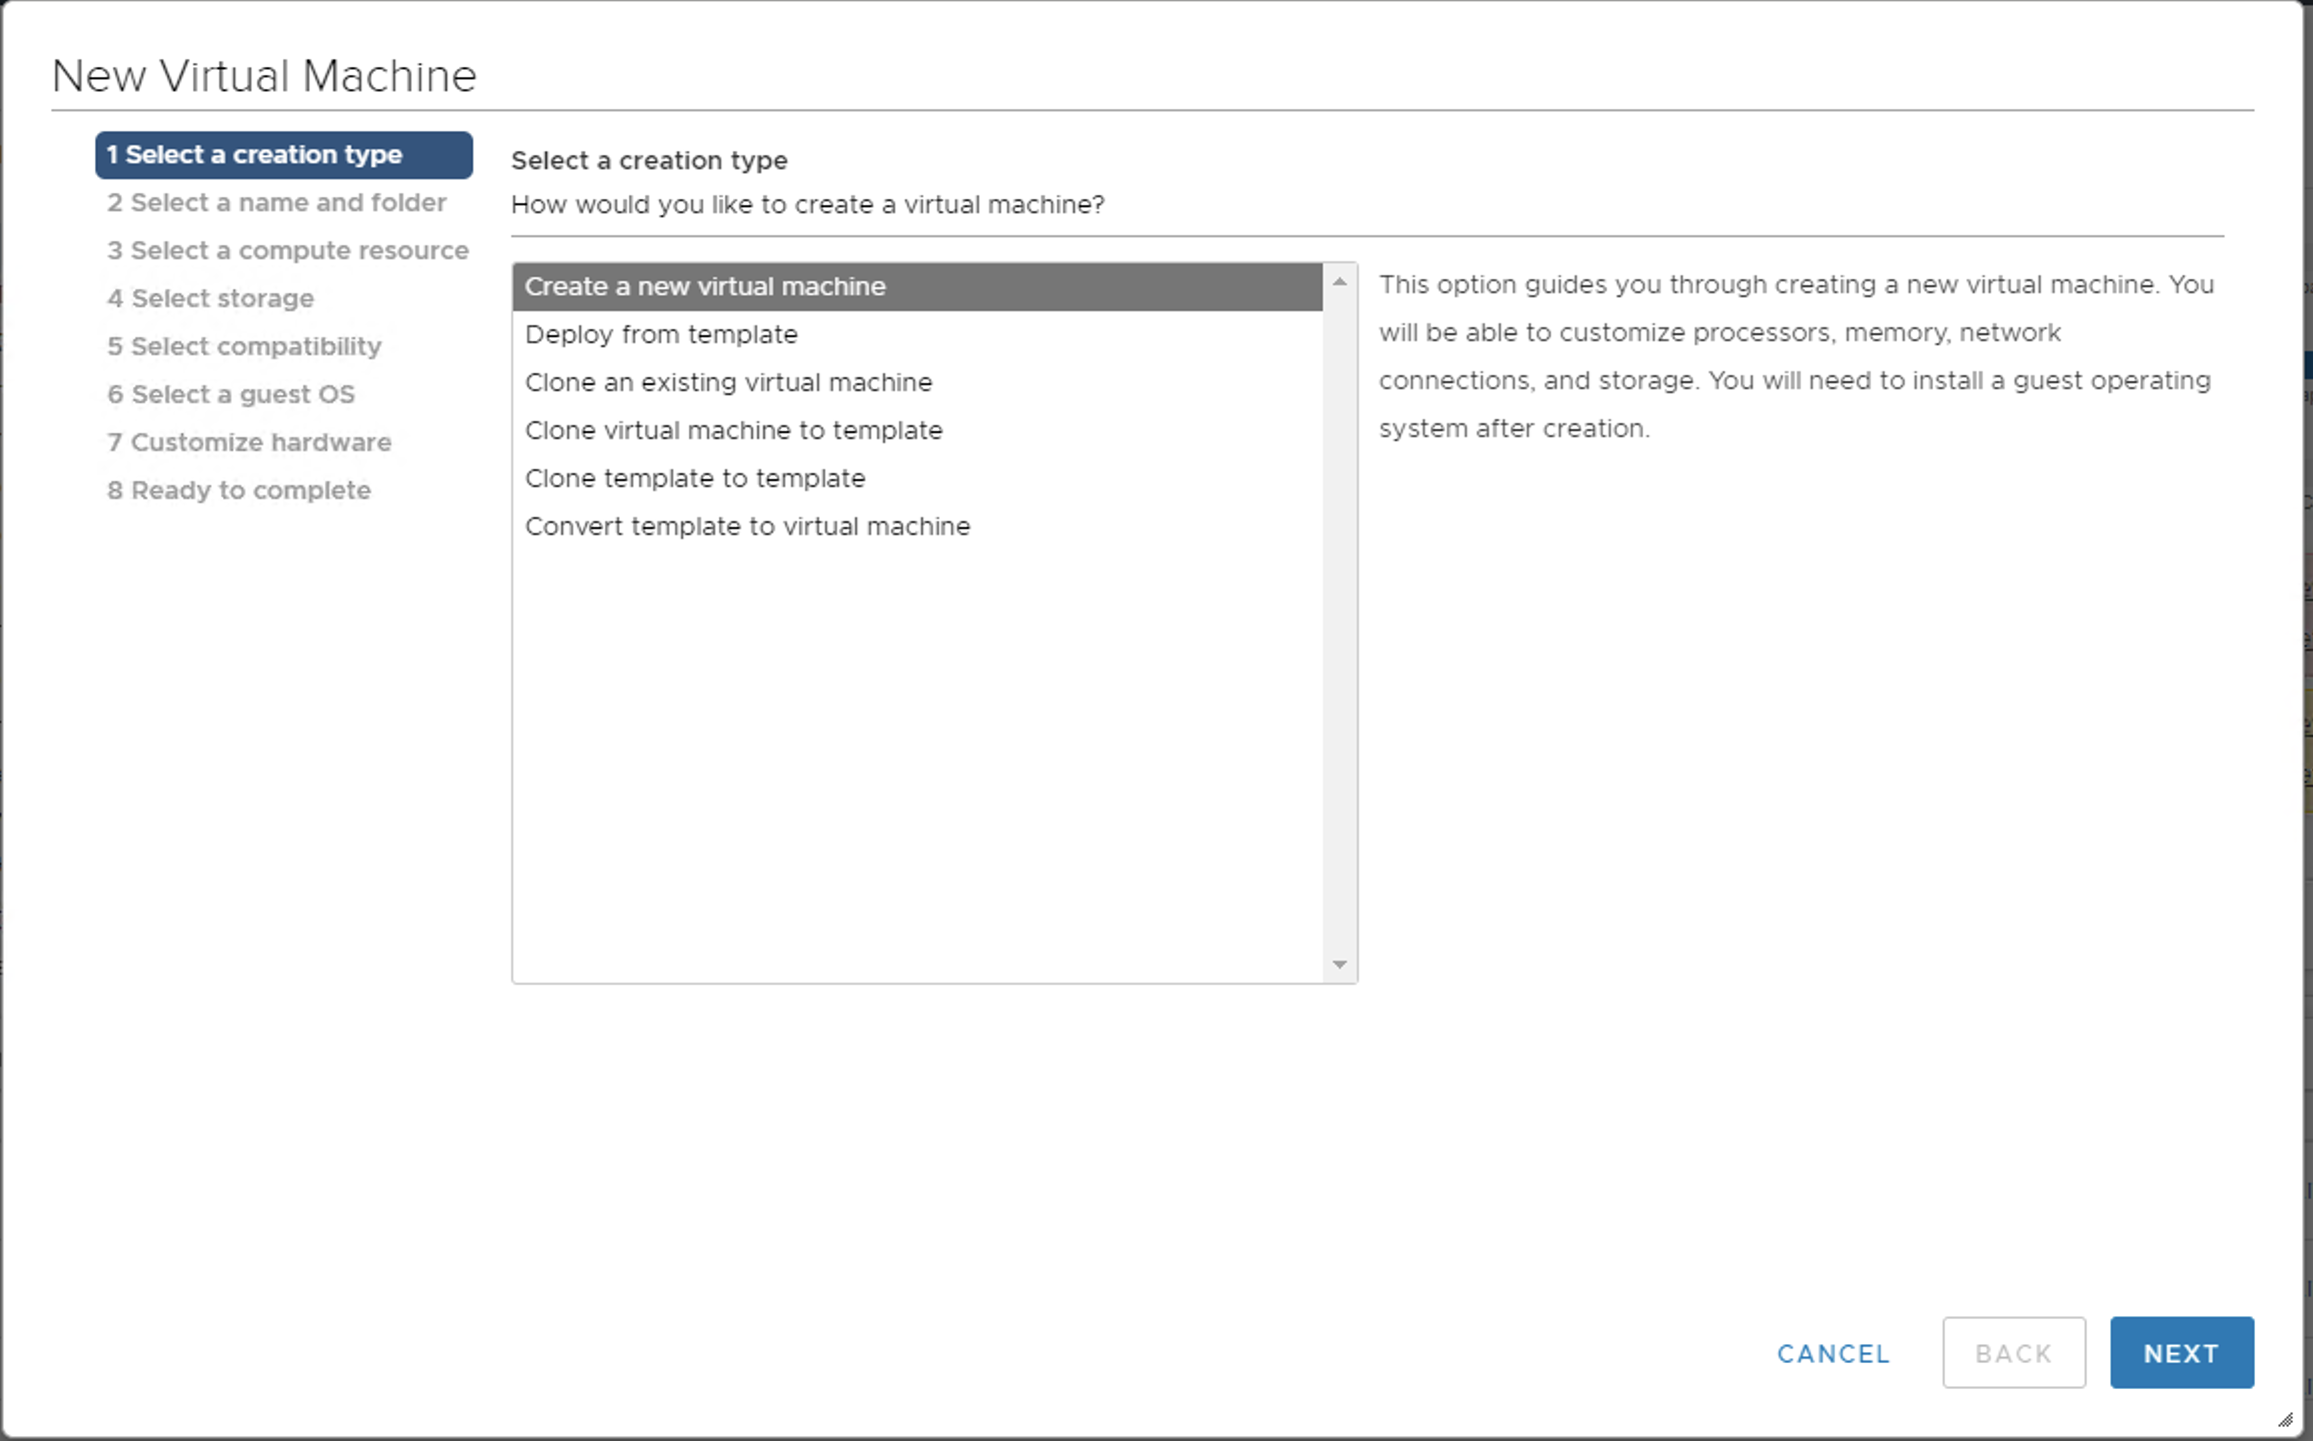The image size is (2313, 1441).
Task: Open step 6 Select a guest OS
Action: coord(231,395)
